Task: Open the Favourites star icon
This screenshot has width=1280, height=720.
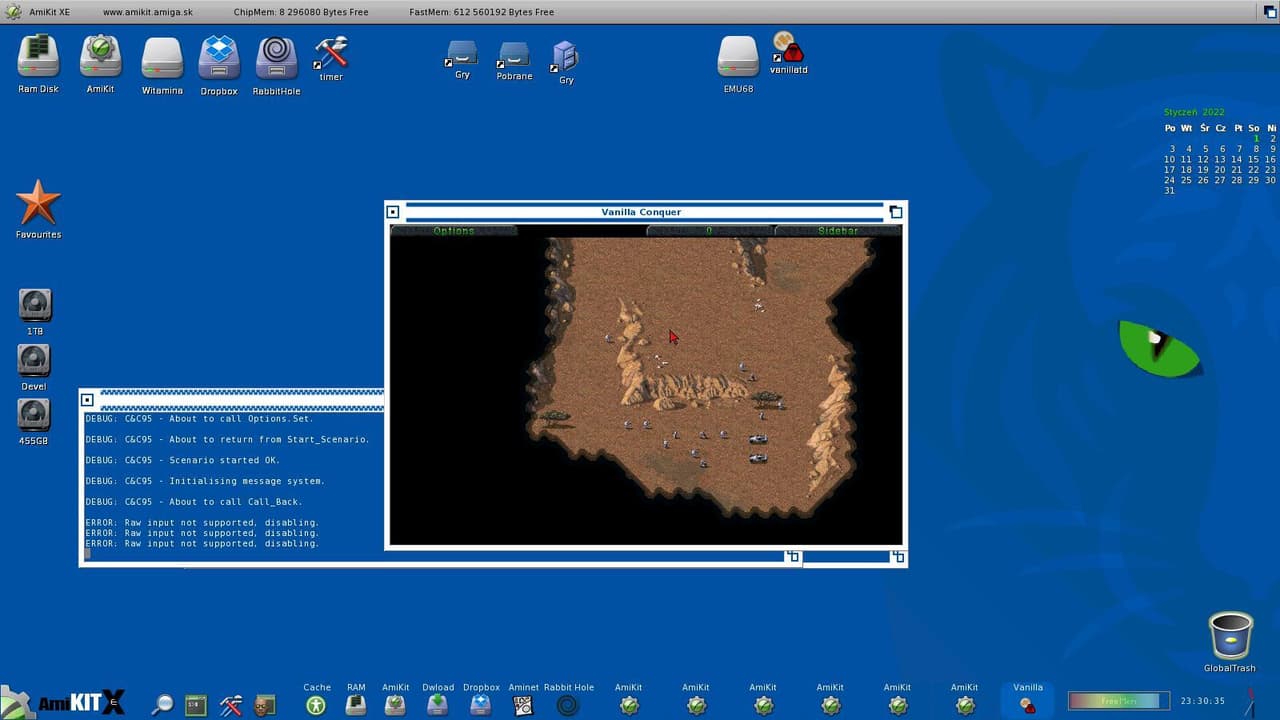Action: [x=38, y=202]
